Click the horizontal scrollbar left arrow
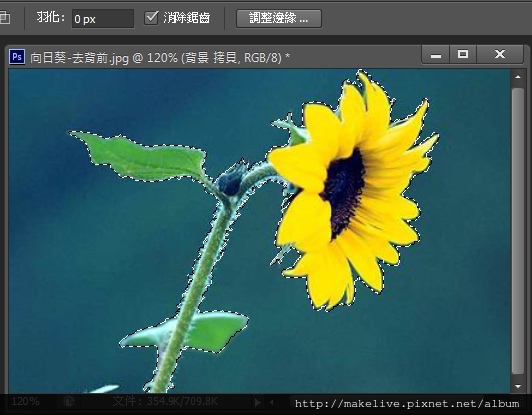Screen dimensions: 532x415 [272, 402]
